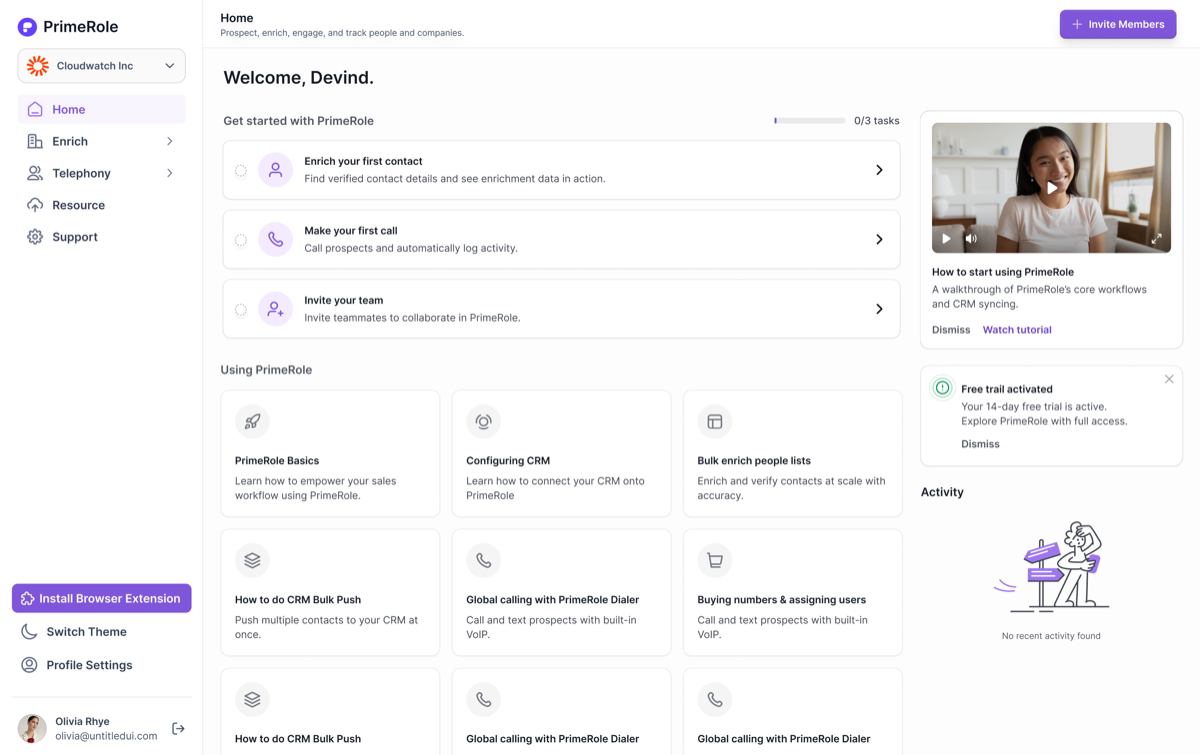Image resolution: width=1200 pixels, height=755 pixels.
Task: Open Make your first call arrow
Action: tap(879, 239)
